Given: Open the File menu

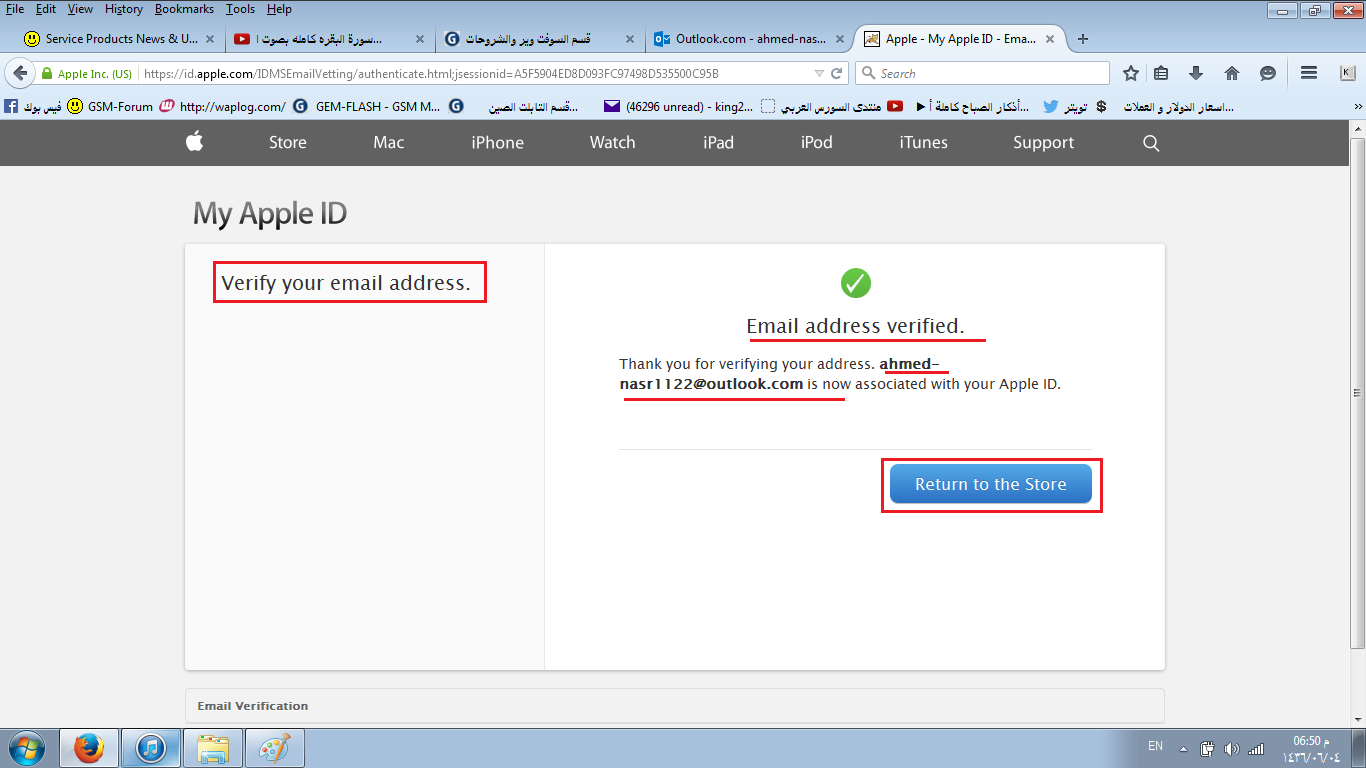Looking at the screenshot, I should click(15, 9).
